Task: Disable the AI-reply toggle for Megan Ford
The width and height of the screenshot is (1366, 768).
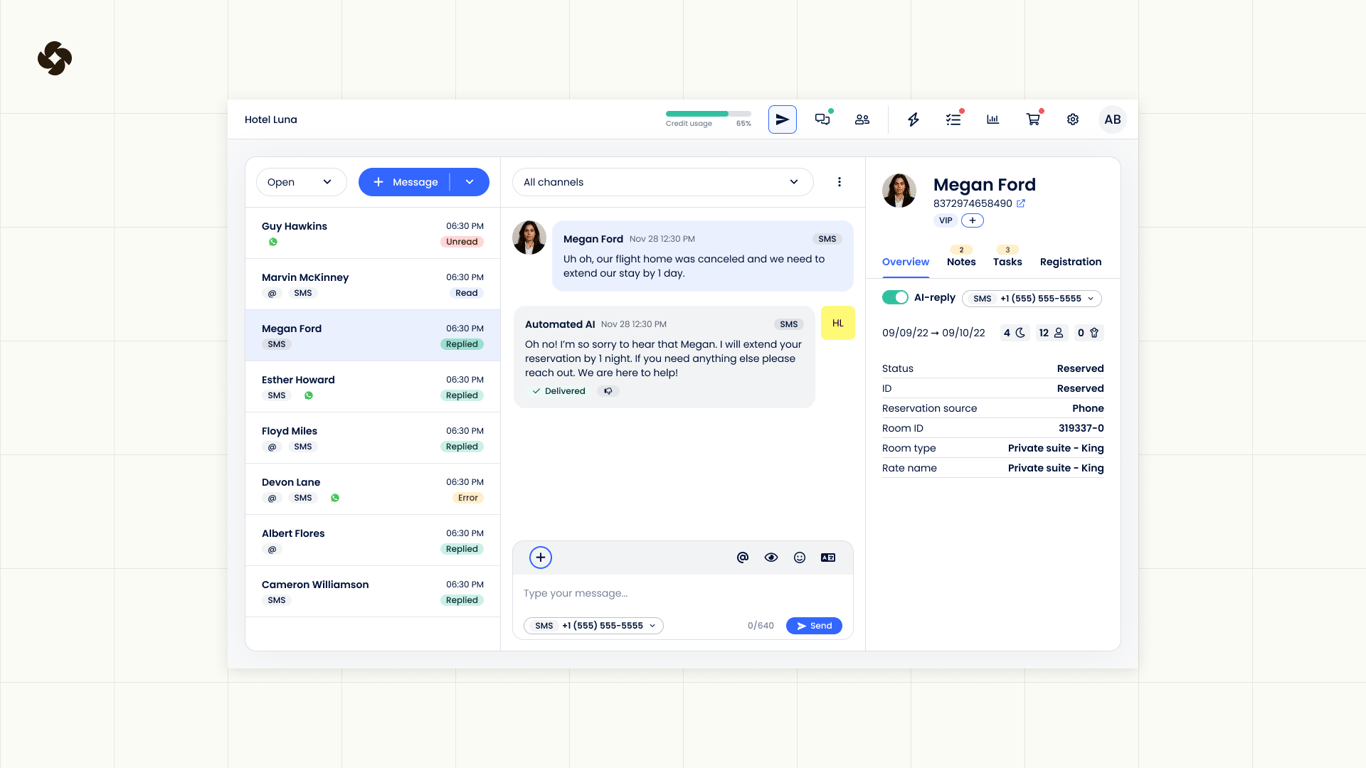Action: [895, 297]
